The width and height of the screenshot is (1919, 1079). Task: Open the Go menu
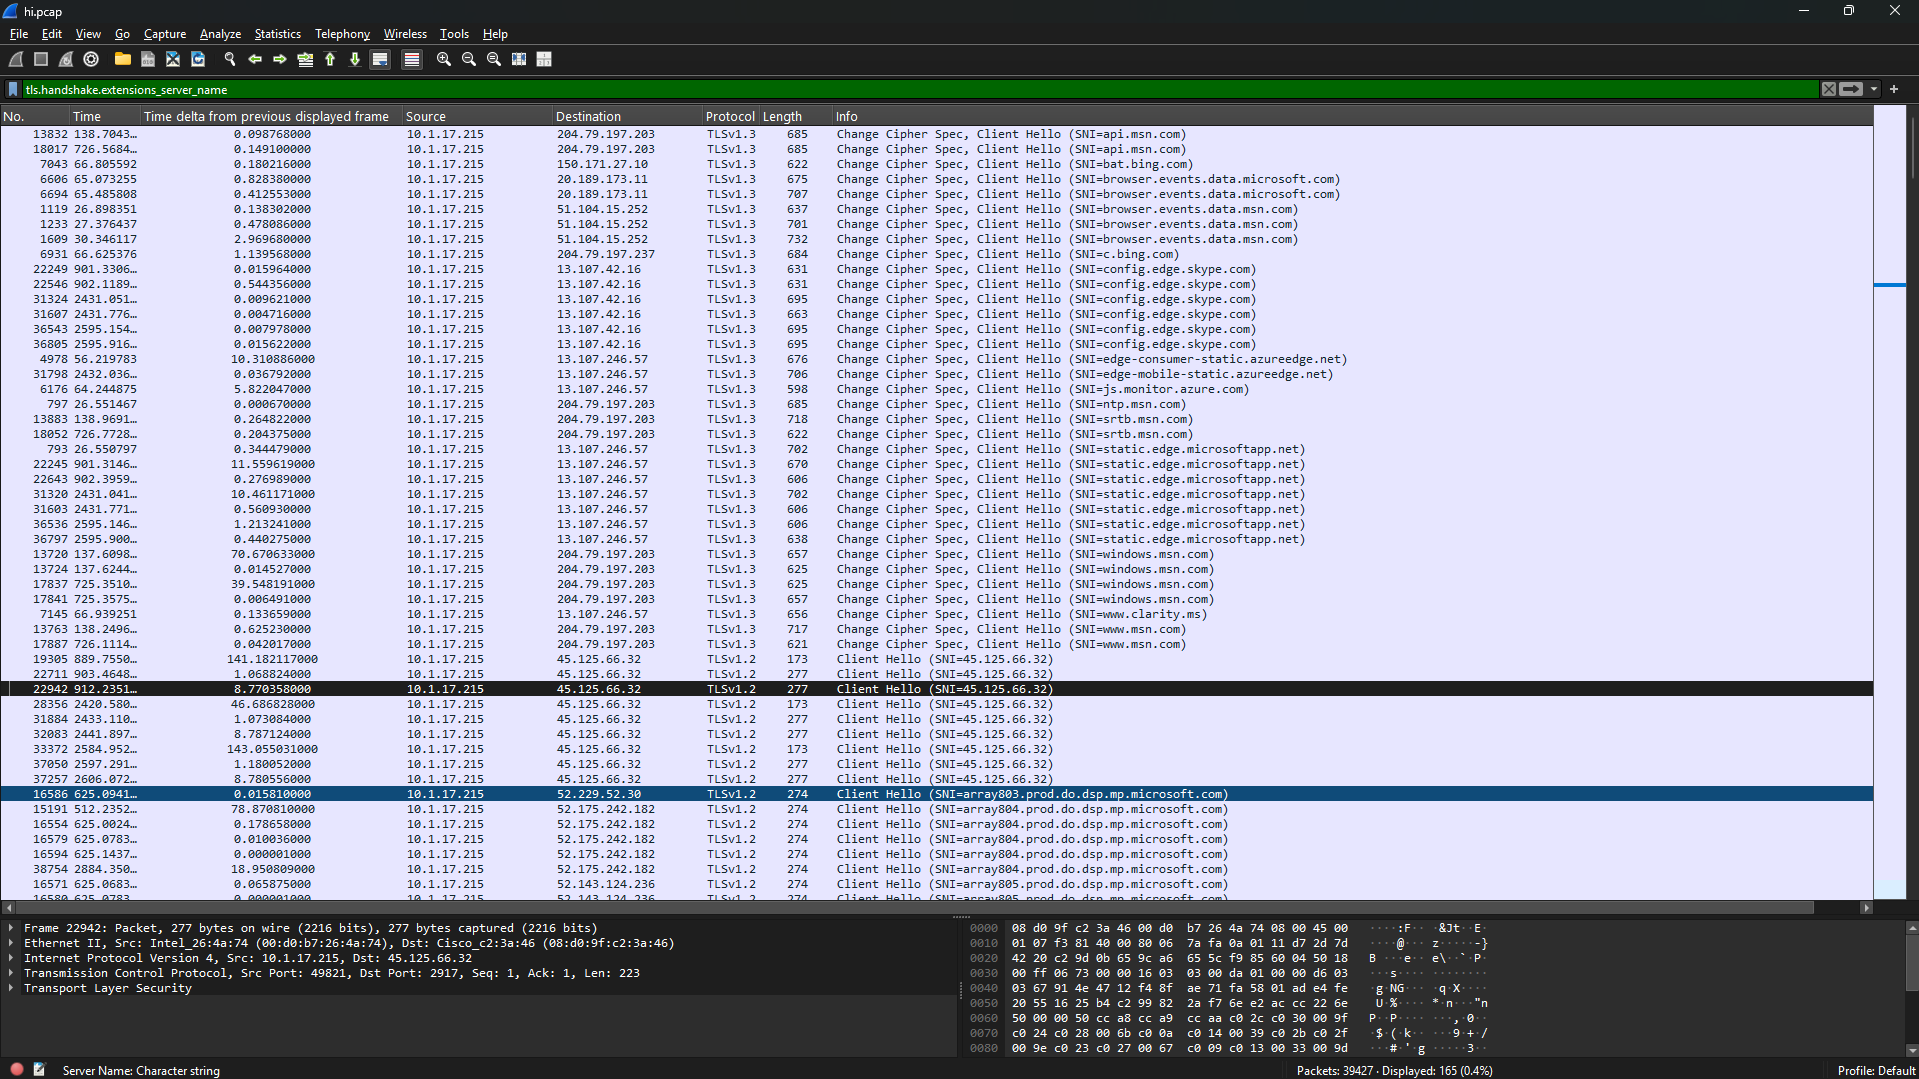pyautogui.click(x=122, y=34)
